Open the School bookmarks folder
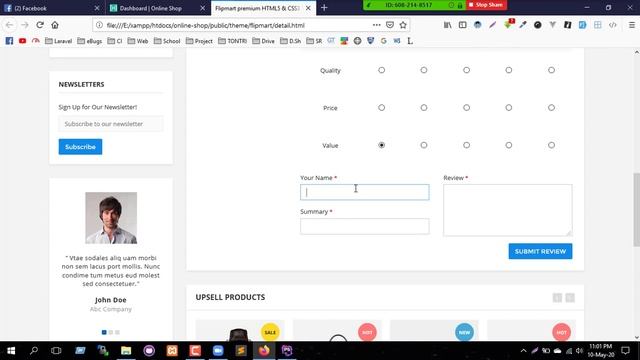Image resolution: width=640 pixels, height=360 pixels. coord(167,41)
